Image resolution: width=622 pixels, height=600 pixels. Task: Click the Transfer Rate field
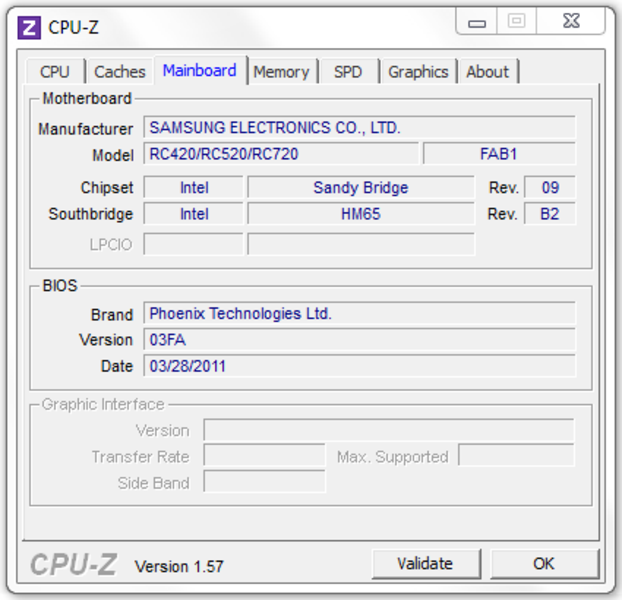264,456
